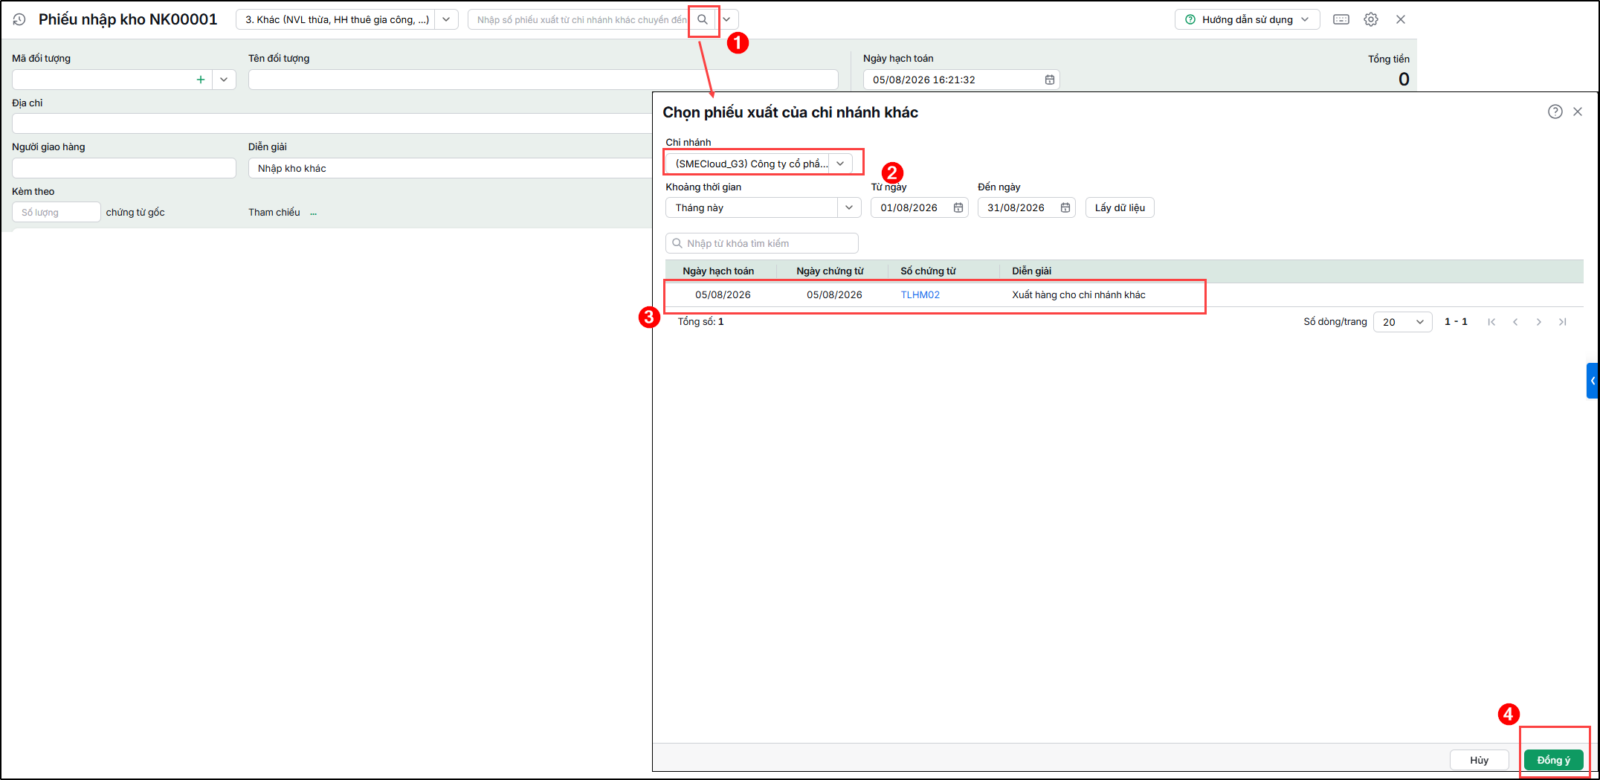This screenshot has height=780, width=1600.
Task: Click the Diễn giải field 'Nhập kho khác'
Action: click(450, 168)
